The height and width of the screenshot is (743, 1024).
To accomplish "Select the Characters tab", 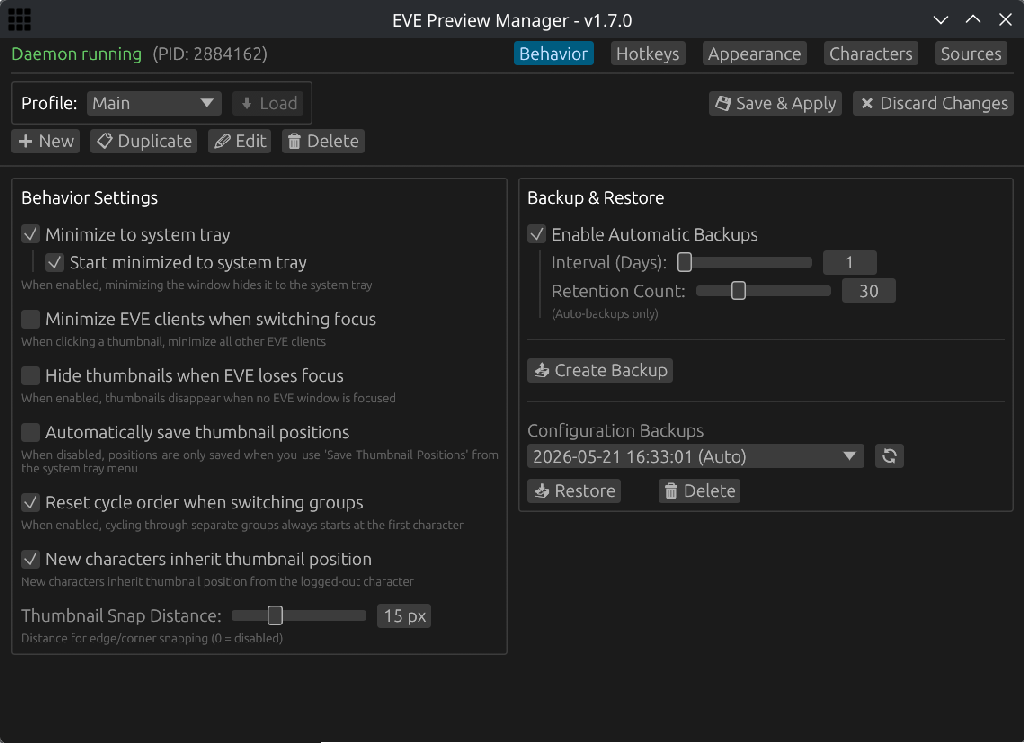I will pos(871,54).
